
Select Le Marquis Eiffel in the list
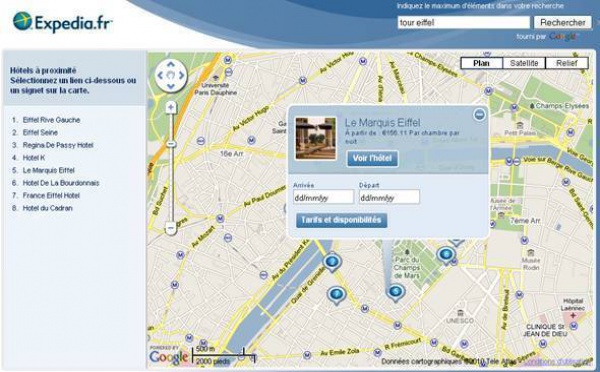[x=49, y=170]
